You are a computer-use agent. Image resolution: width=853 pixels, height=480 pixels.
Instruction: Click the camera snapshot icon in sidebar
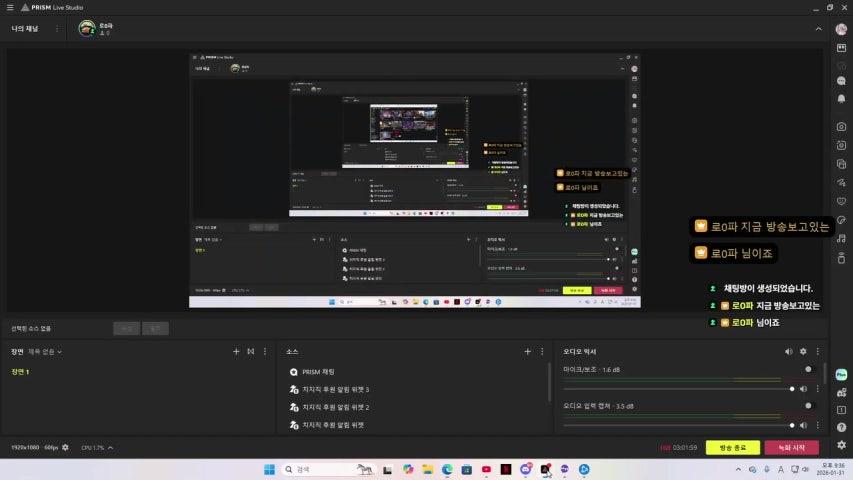coord(841,126)
